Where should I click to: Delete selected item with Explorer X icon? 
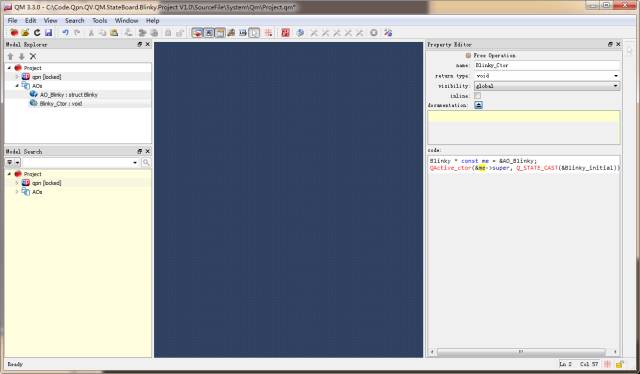(33, 56)
